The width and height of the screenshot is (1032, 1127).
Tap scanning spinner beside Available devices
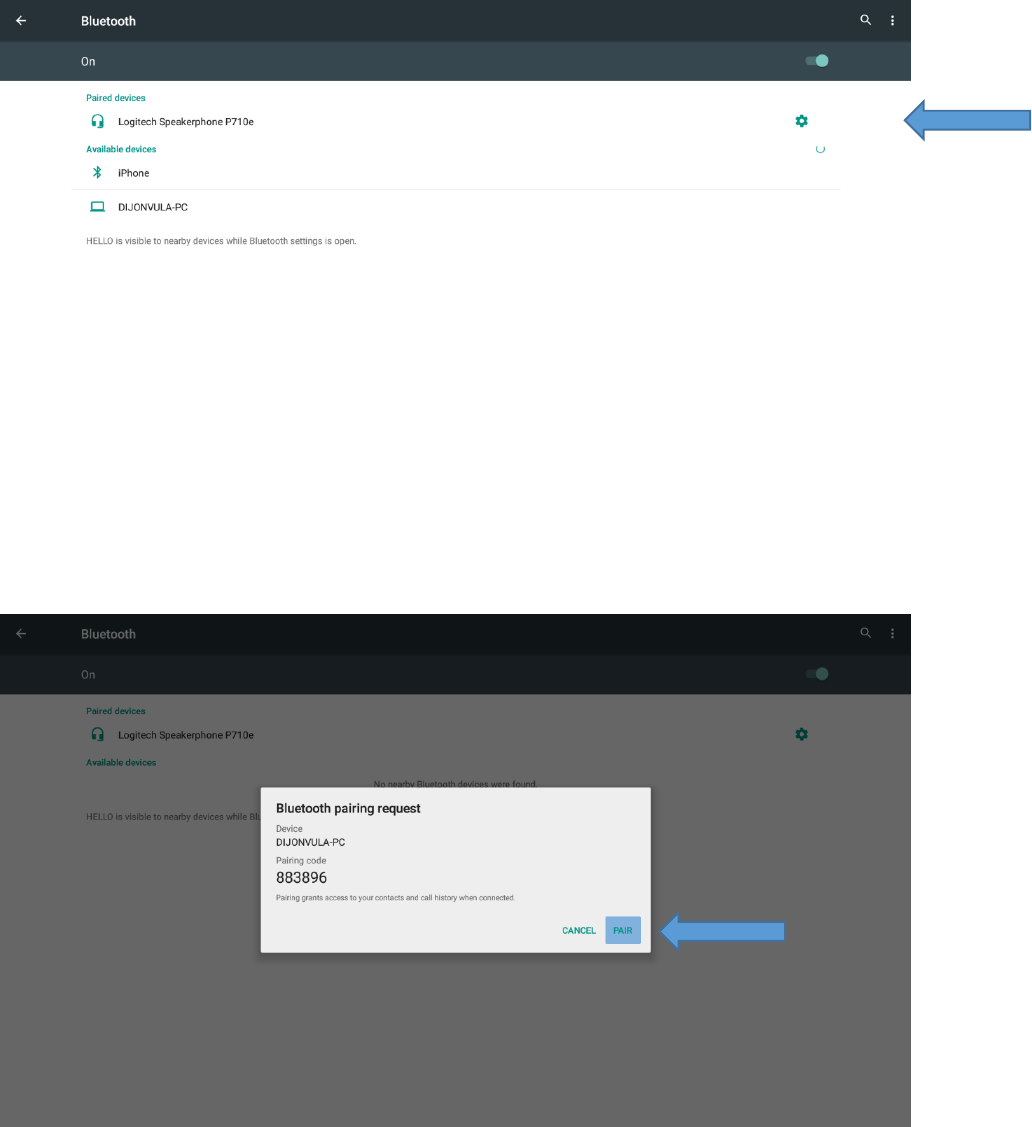(820, 149)
